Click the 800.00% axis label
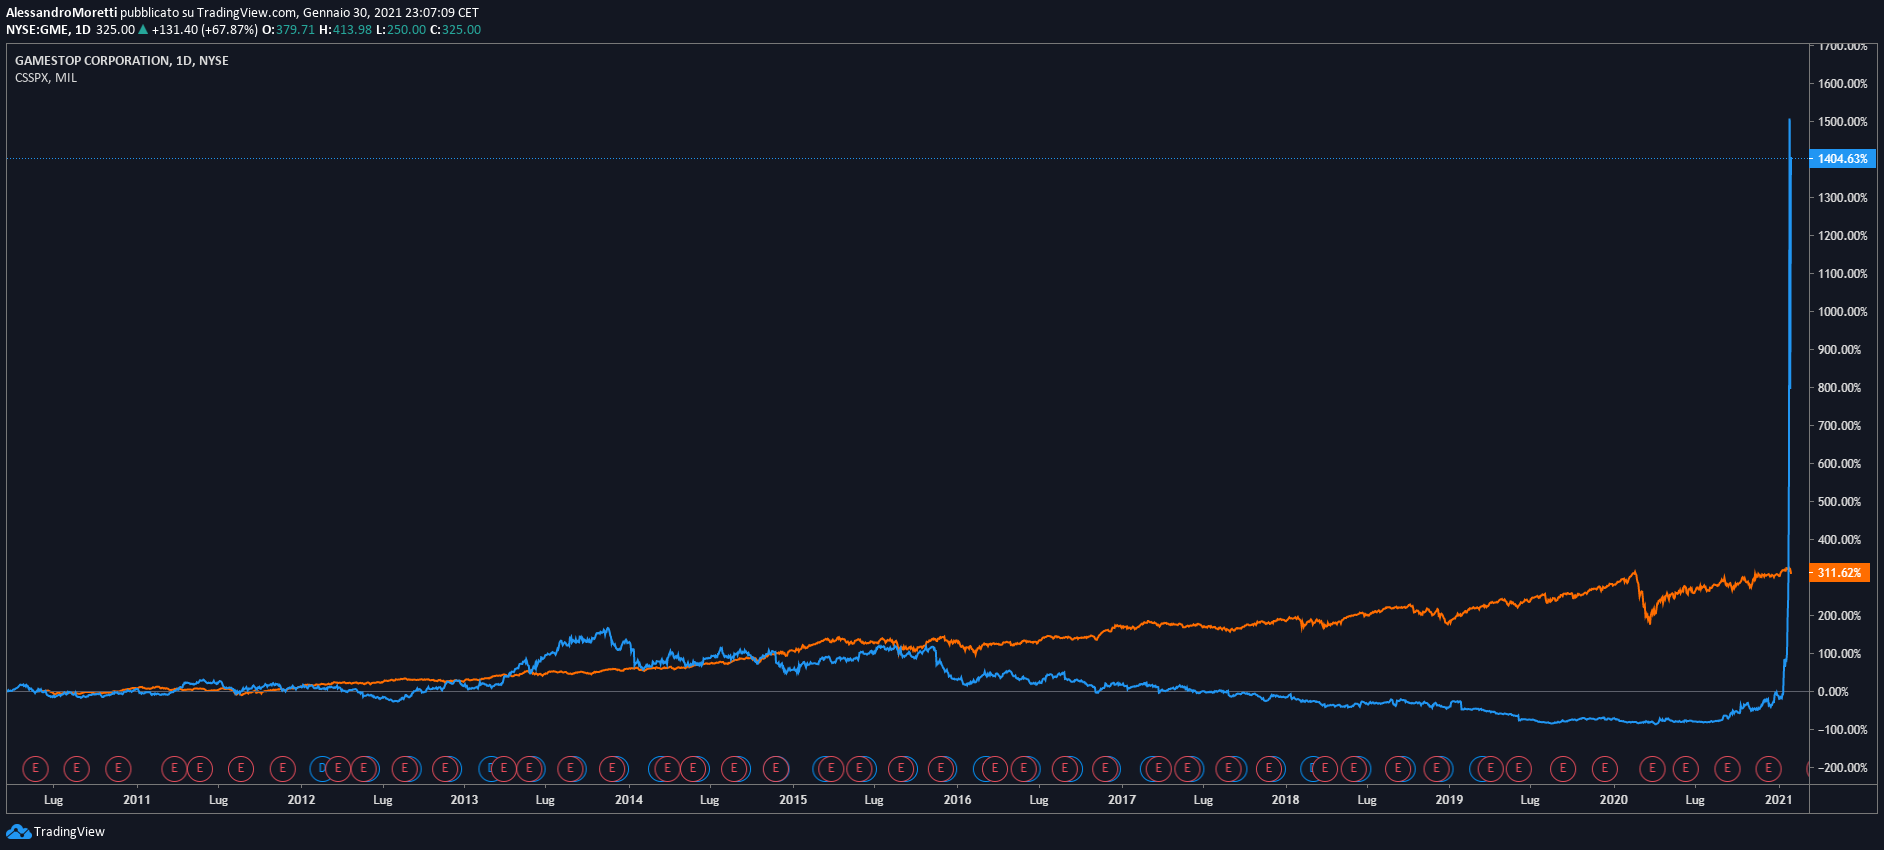The width and height of the screenshot is (1884, 850). coord(1839,388)
